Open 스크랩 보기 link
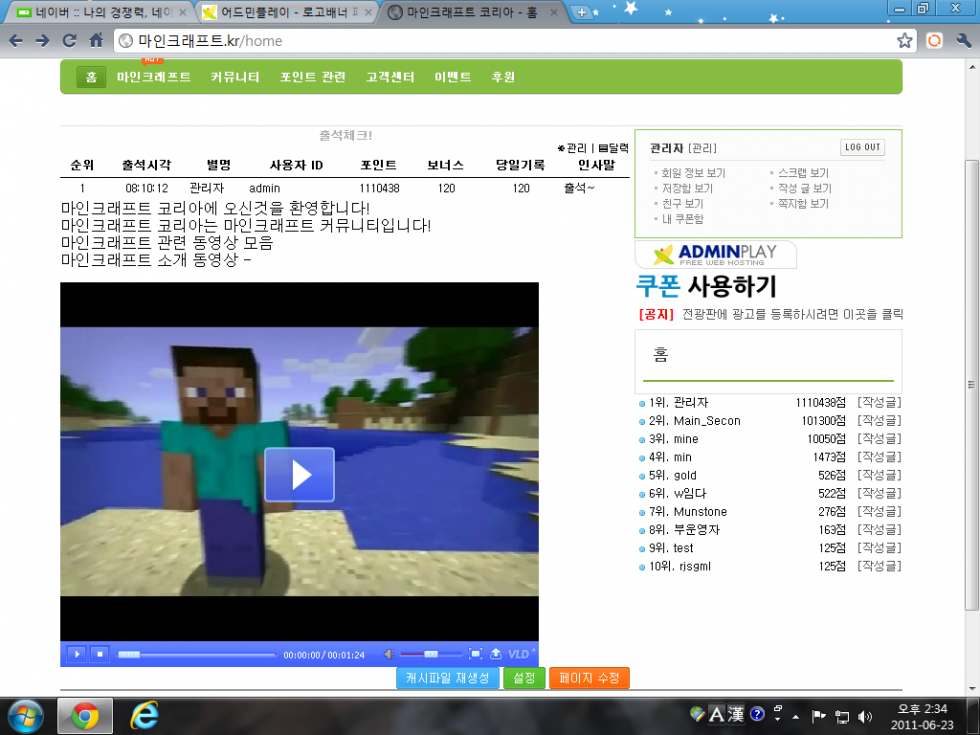Image resolution: width=980 pixels, height=735 pixels. pyautogui.click(x=803, y=172)
